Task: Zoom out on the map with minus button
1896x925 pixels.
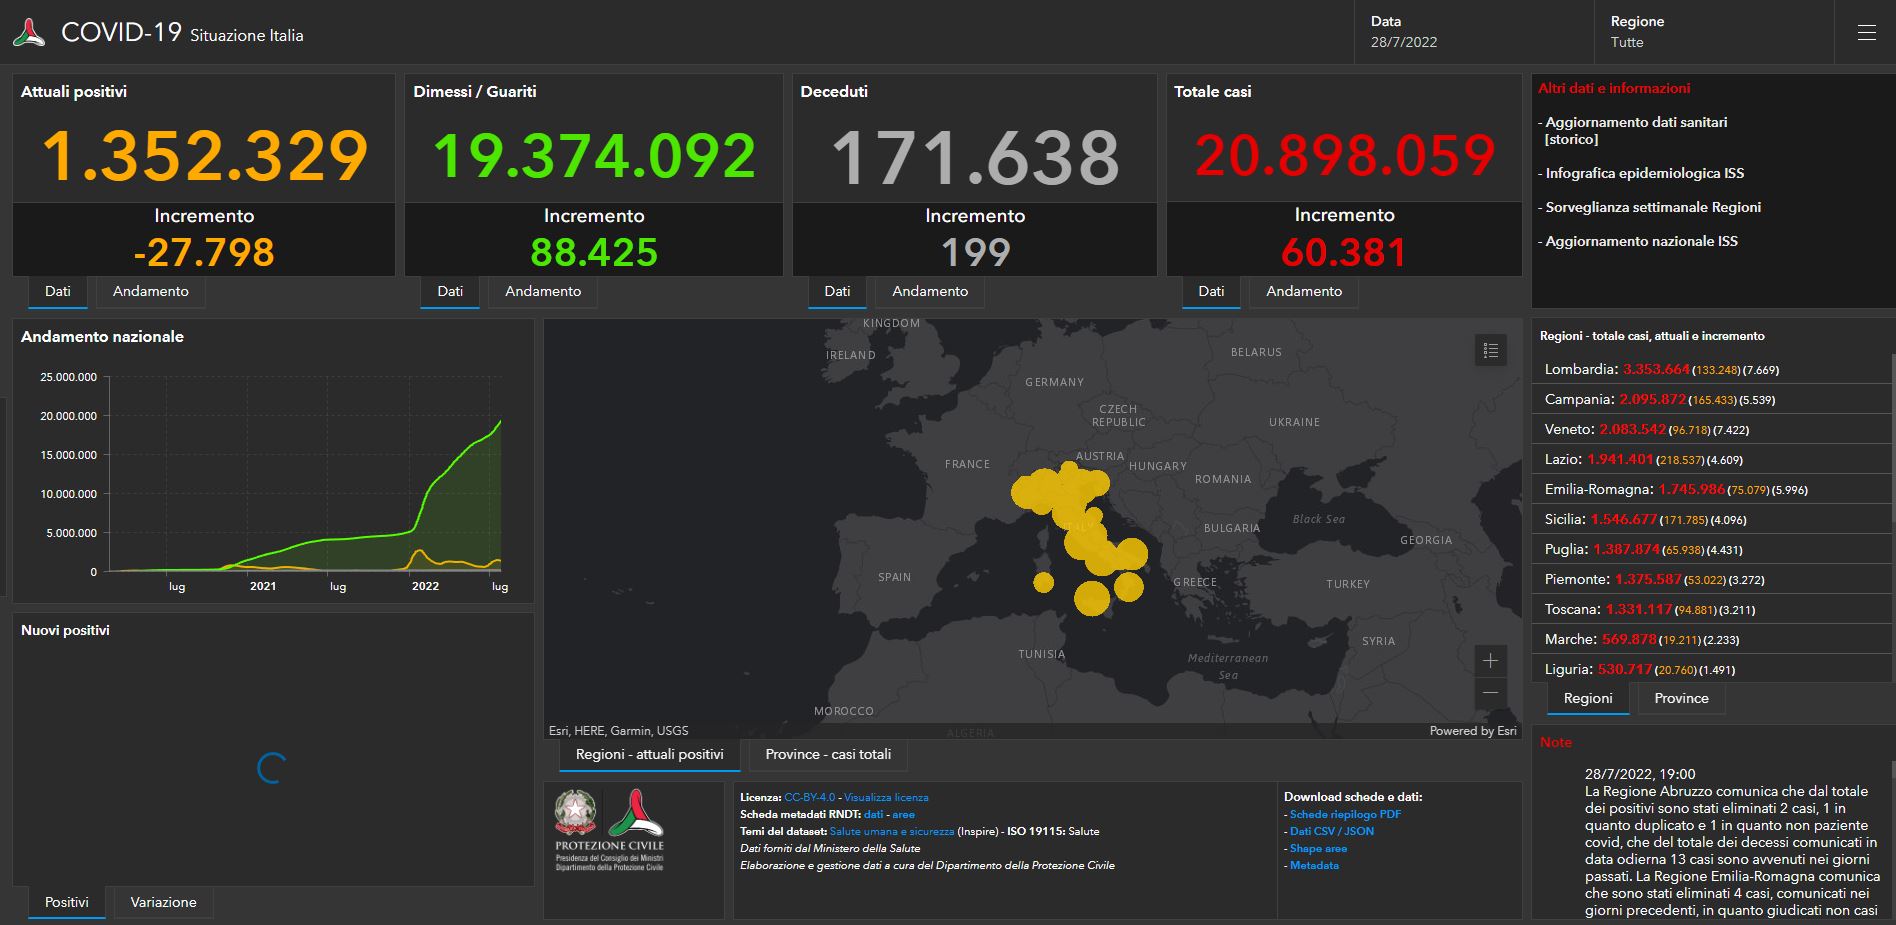Action: 1490,692
